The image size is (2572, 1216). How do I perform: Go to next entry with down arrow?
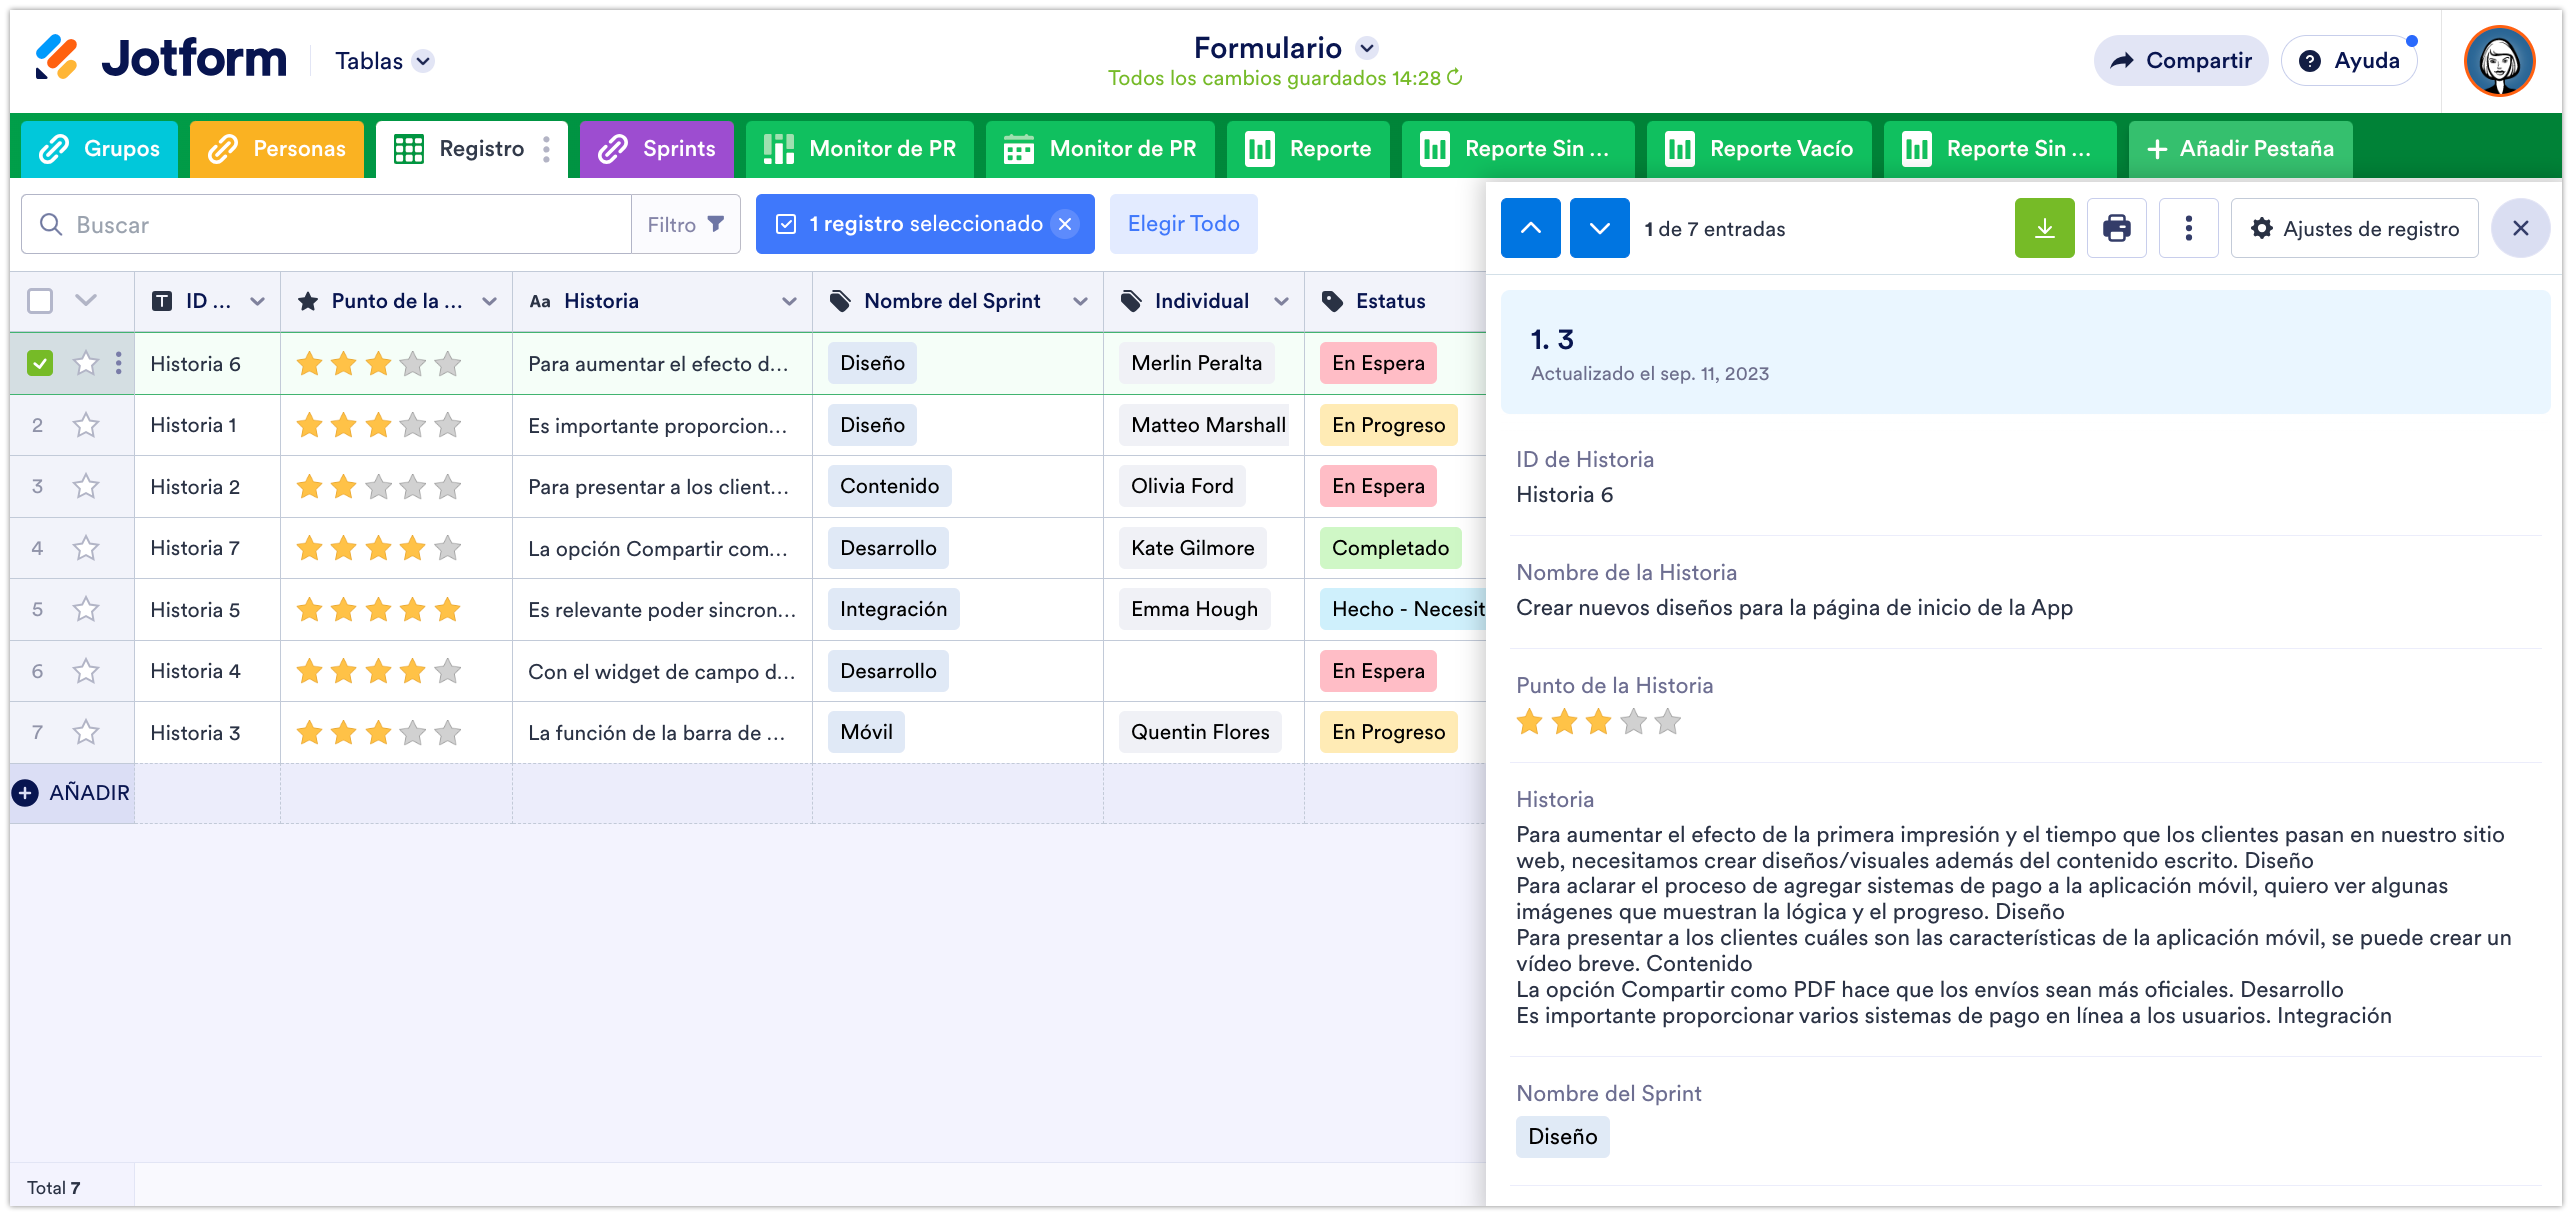click(1599, 228)
